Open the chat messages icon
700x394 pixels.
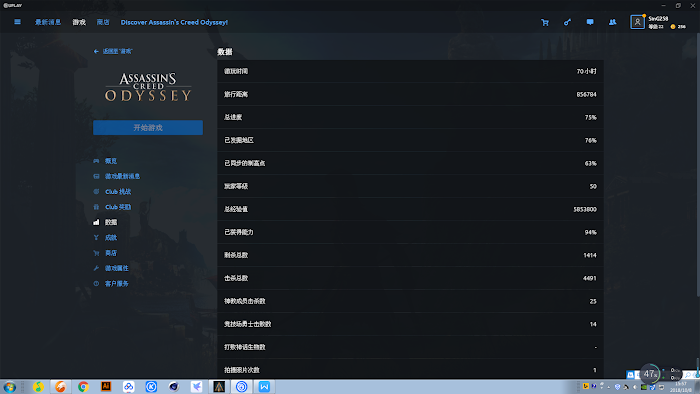(x=590, y=22)
